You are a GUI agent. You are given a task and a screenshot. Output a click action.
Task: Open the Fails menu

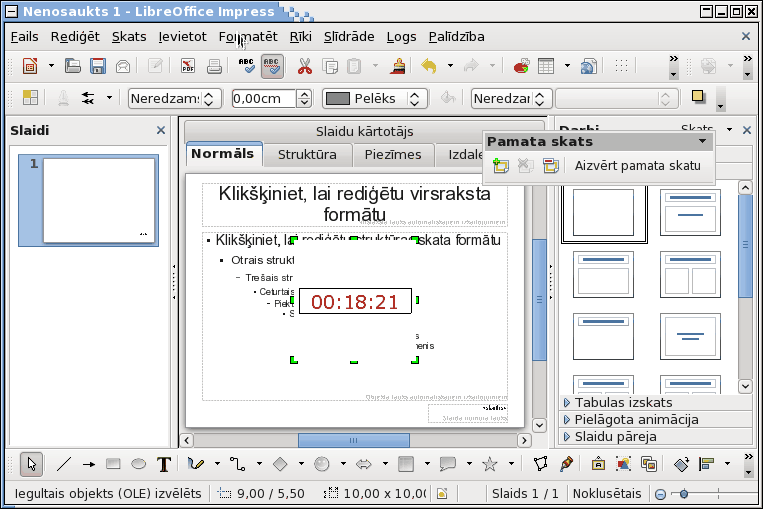24,37
